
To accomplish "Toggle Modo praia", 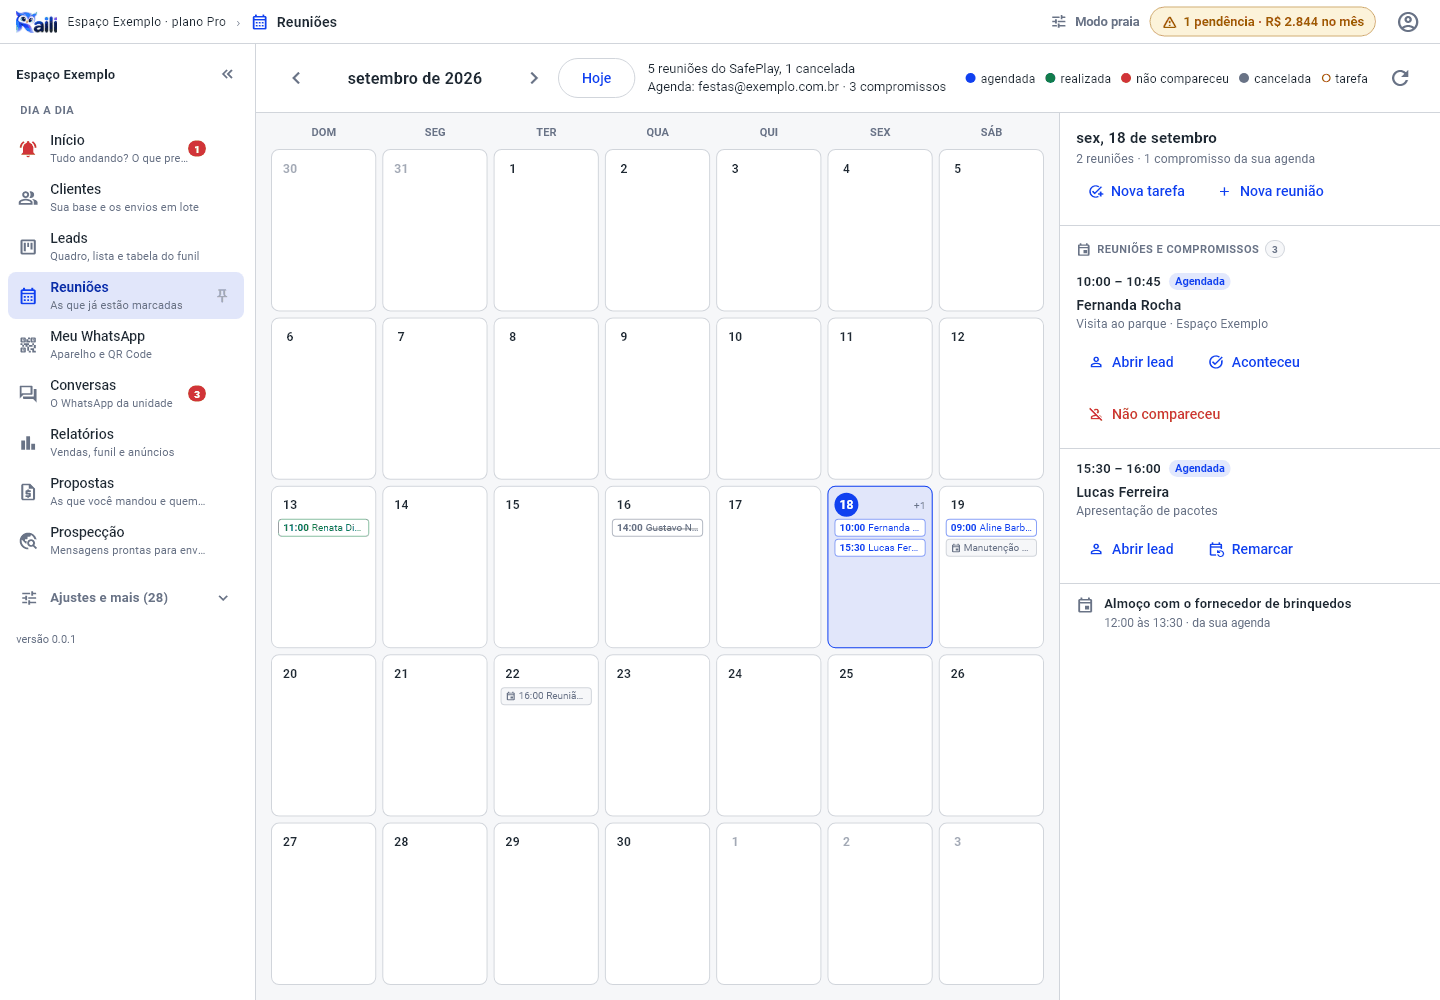I will [x=1094, y=22].
